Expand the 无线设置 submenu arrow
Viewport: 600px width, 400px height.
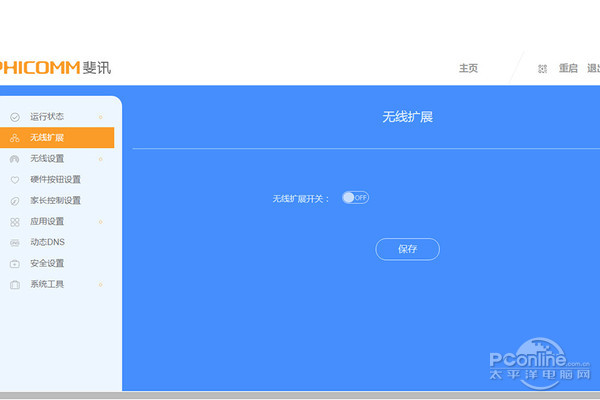(101, 159)
